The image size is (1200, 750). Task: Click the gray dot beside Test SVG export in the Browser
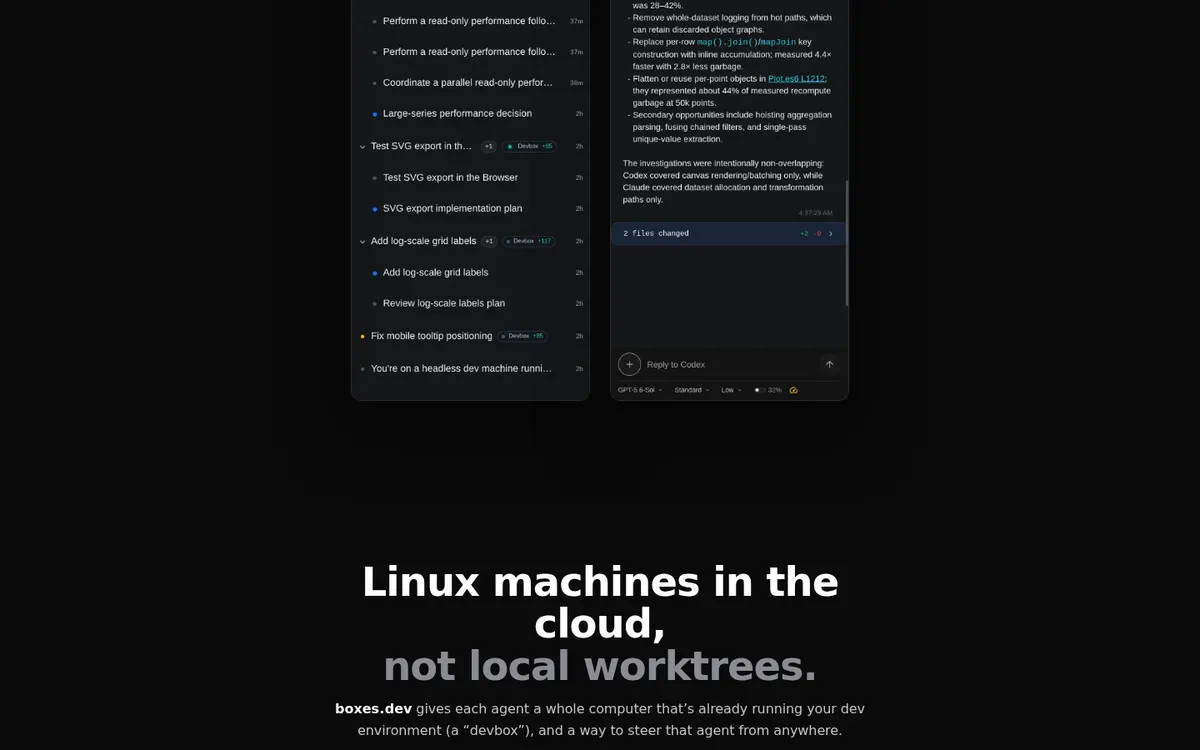point(375,178)
